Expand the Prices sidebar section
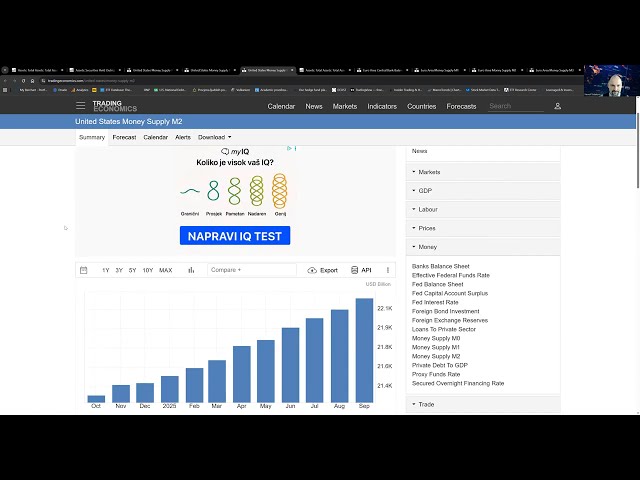This screenshot has width=640, height=480. click(x=483, y=228)
